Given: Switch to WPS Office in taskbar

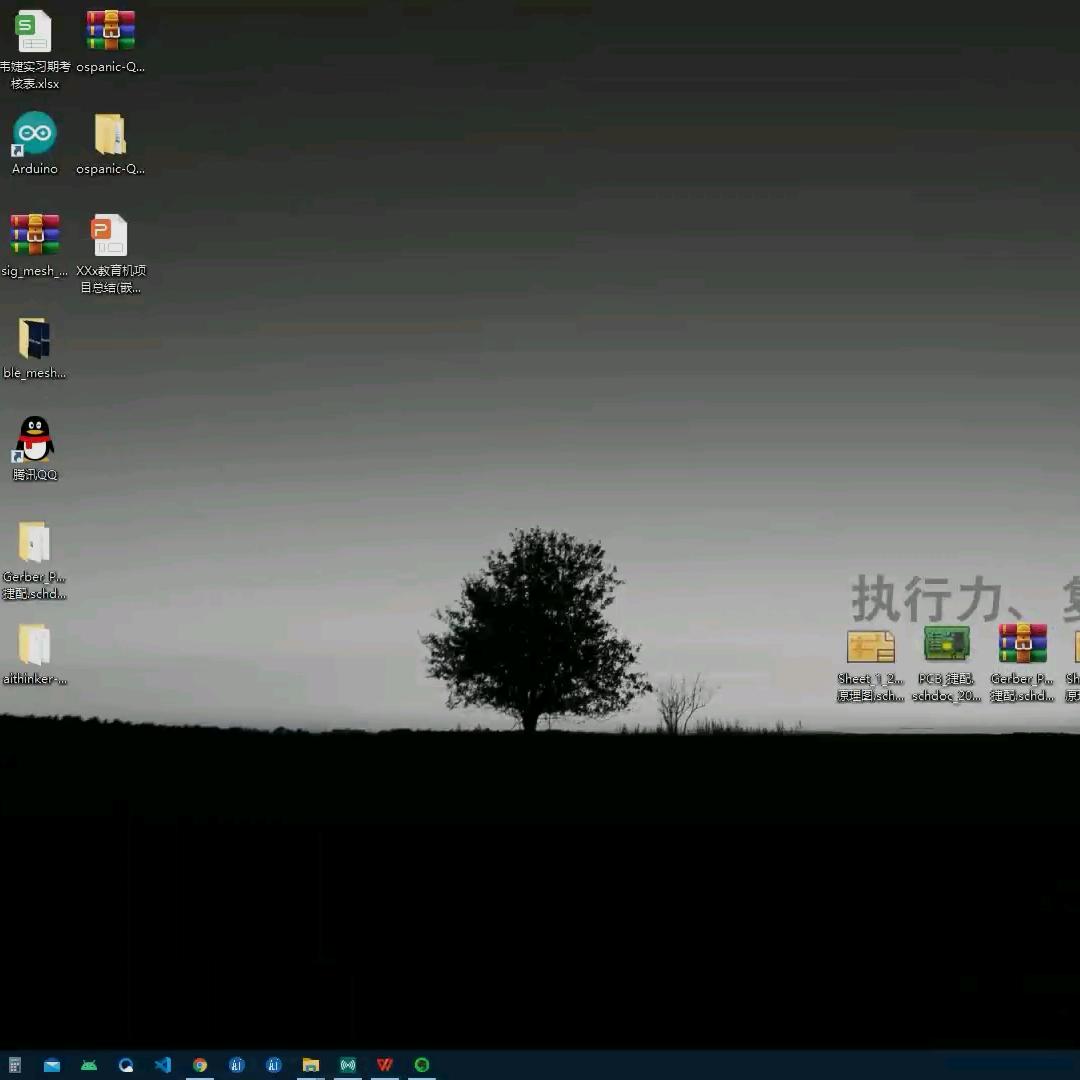Looking at the screenshot, I should point(385,1065).
